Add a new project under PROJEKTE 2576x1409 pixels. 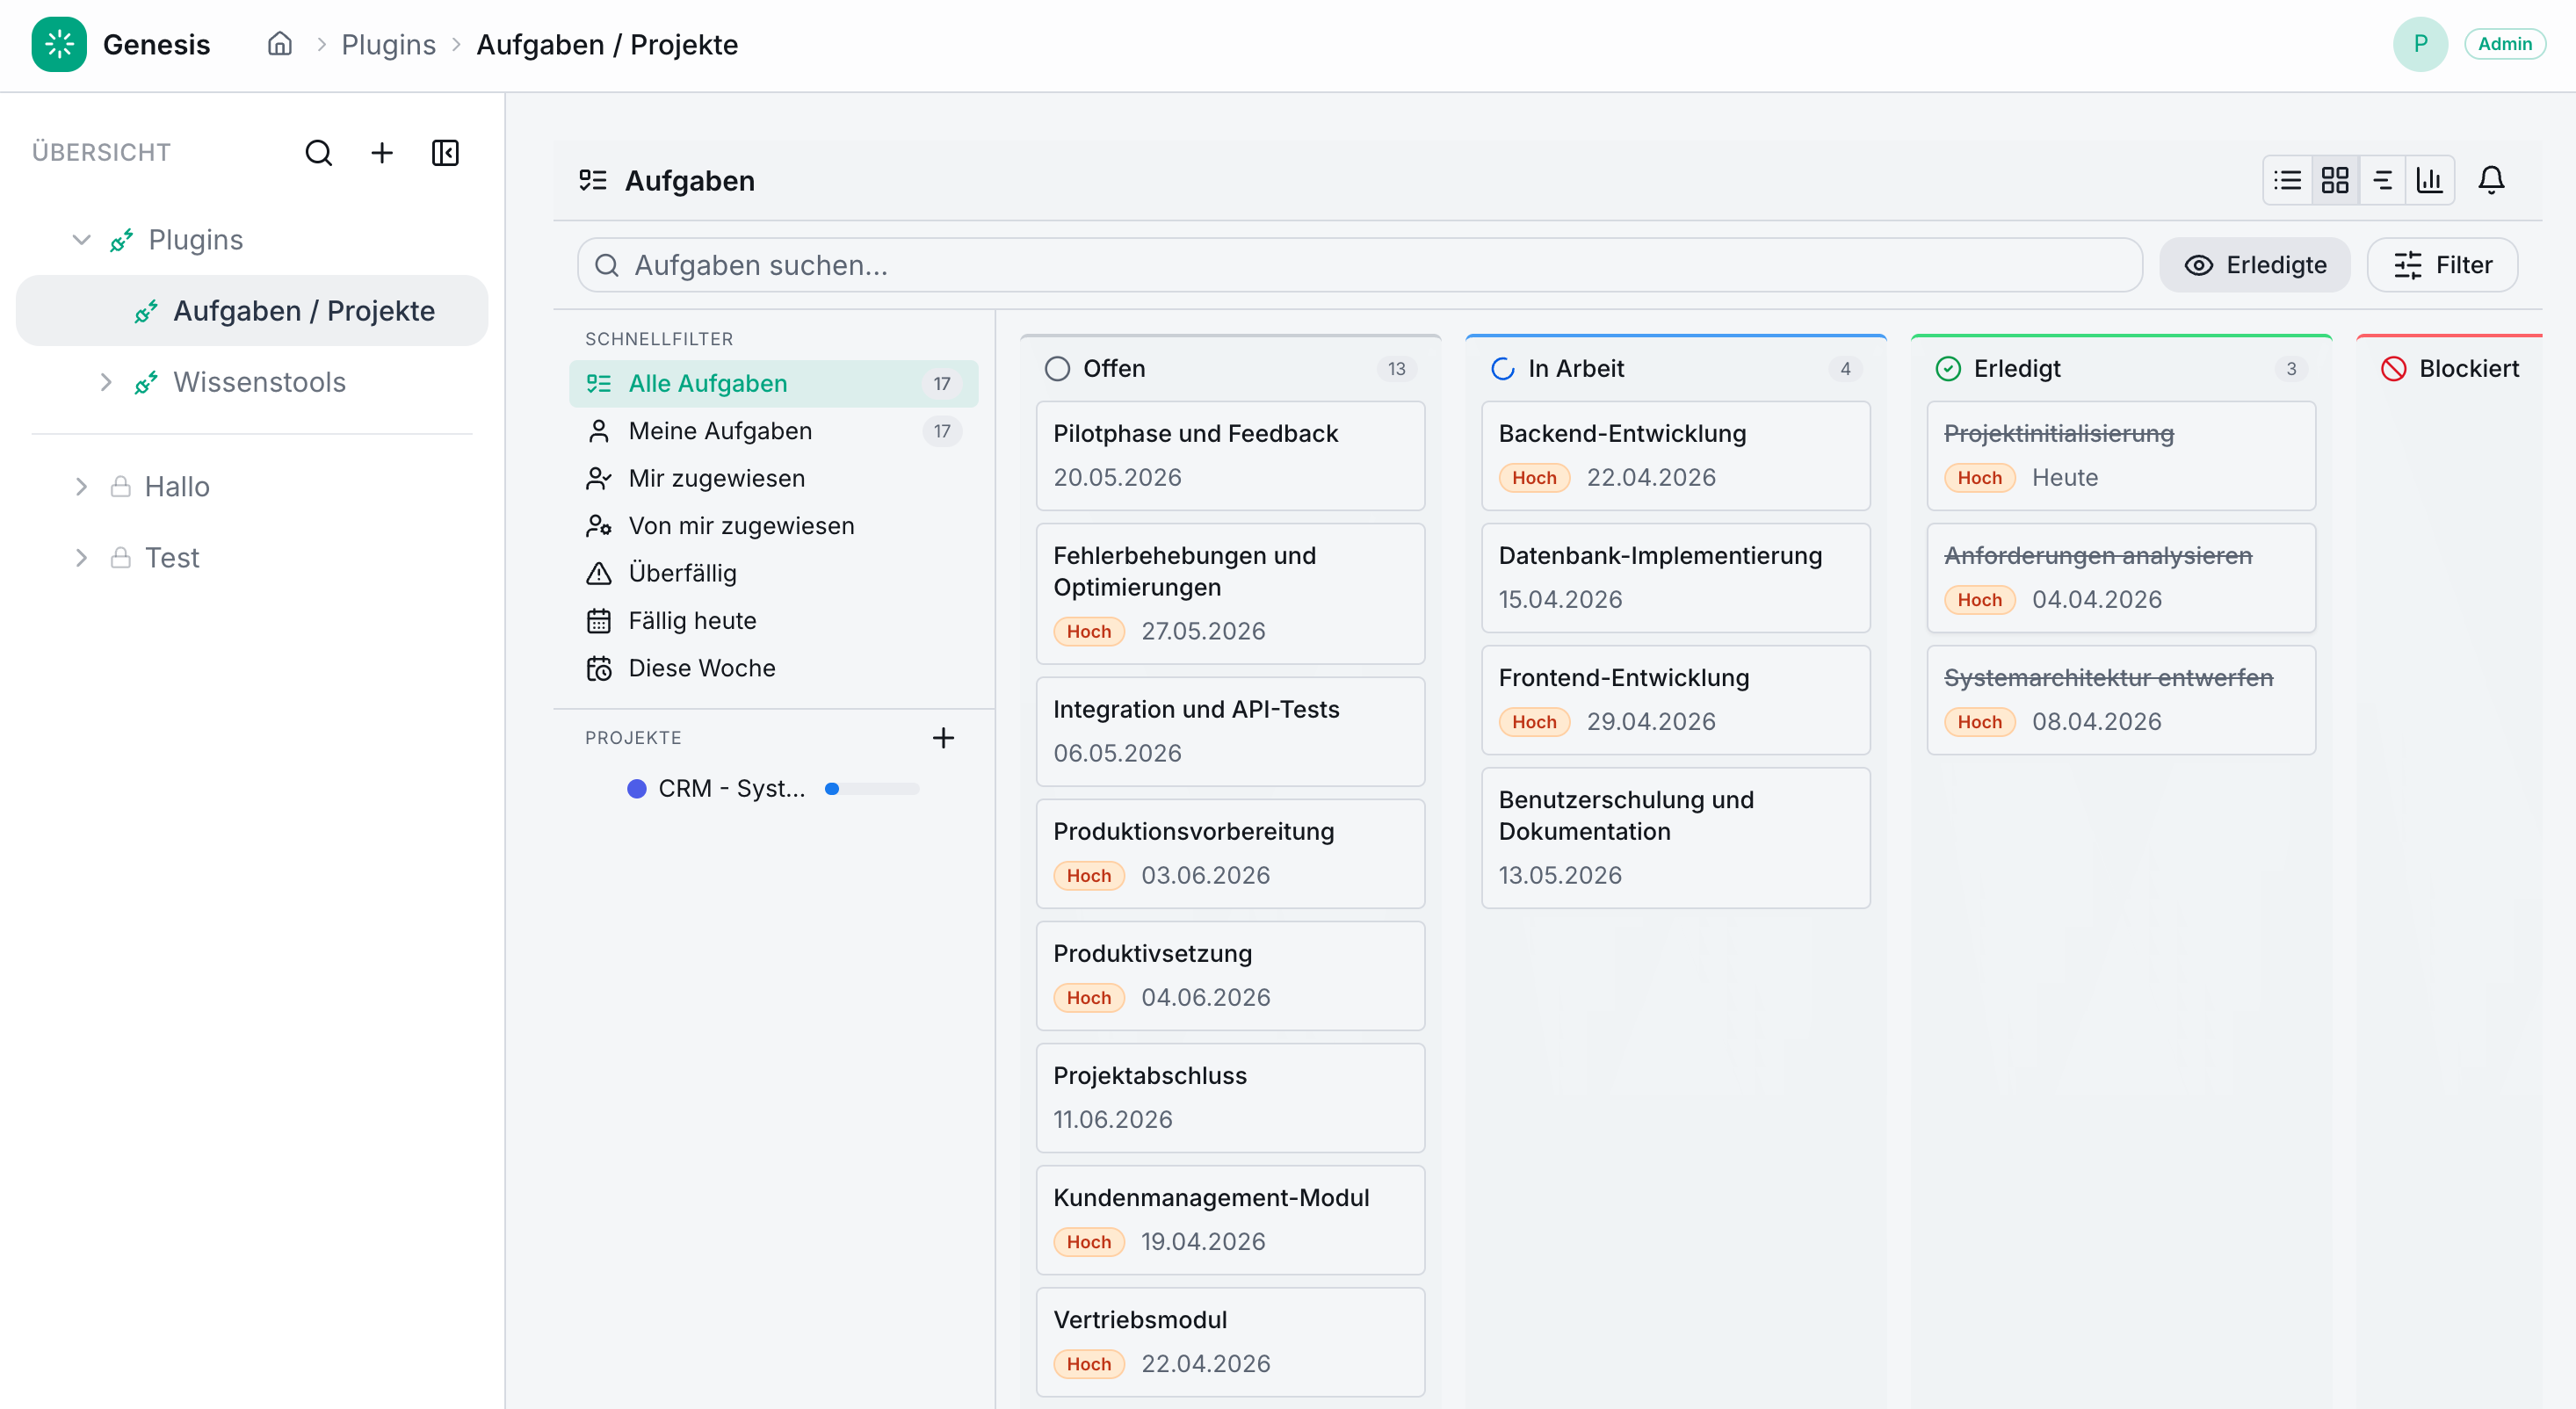[x=943, y=738]
